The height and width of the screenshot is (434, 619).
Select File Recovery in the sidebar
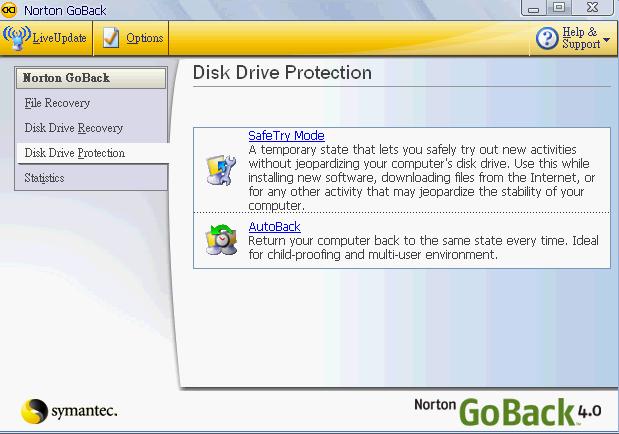click(57, 103)
